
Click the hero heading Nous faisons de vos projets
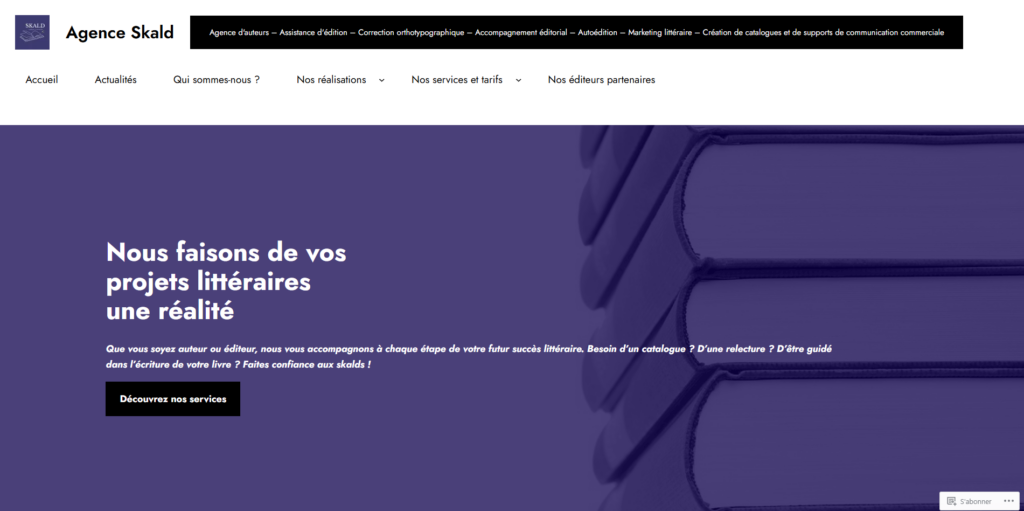pyautogui.click(x=226, y=281)
